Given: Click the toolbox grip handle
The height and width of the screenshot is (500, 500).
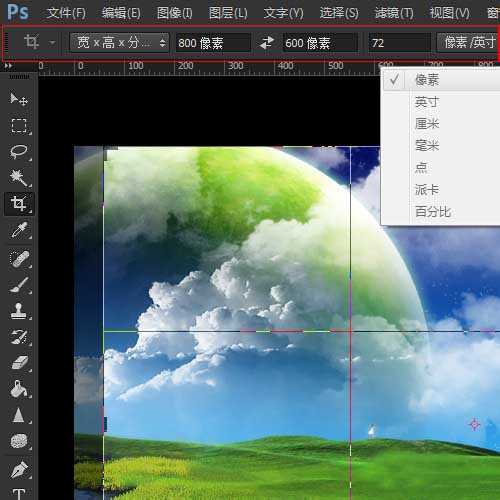Looking at the screenshot, I should [x=19, y=77].
